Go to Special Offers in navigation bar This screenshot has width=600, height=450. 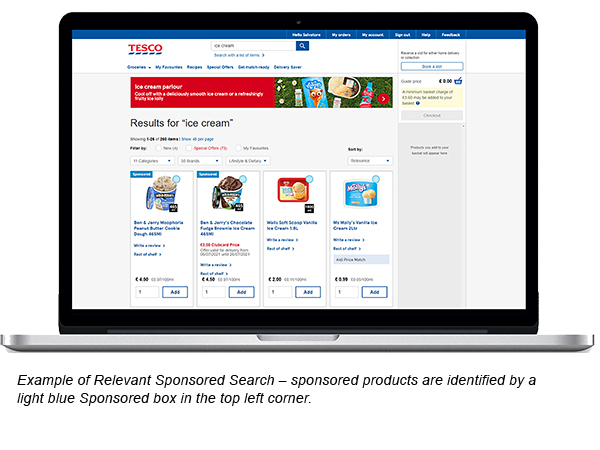coord(220,67)
